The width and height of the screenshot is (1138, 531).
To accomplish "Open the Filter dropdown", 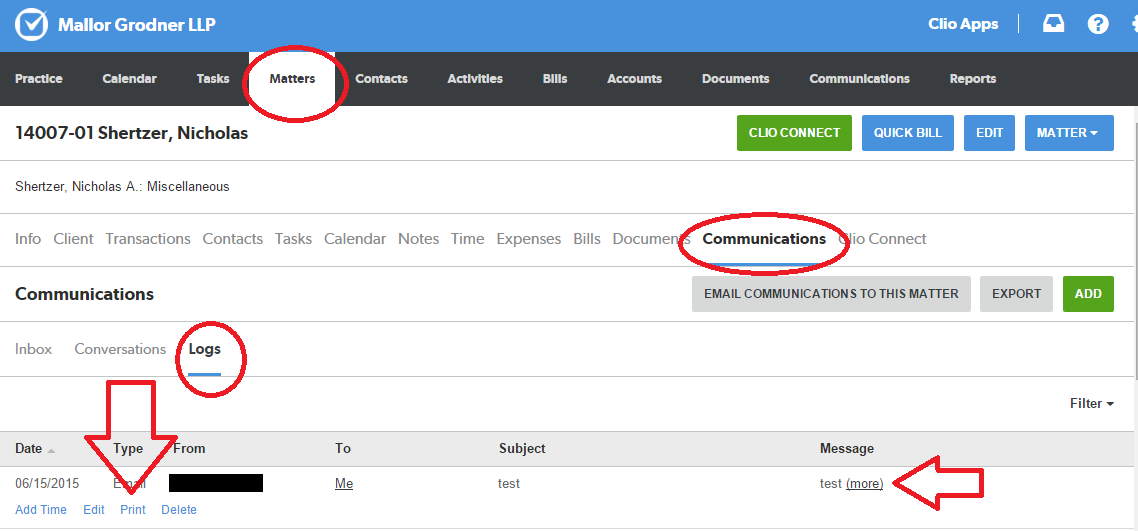I will point(1092,403).
